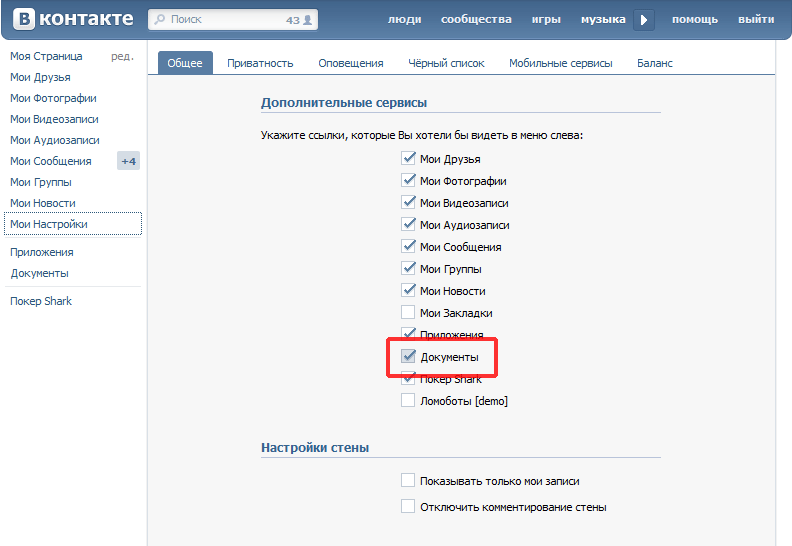Enable Показывать только мои записи
The height and width of the screenshot is (546, 792).
408,481
